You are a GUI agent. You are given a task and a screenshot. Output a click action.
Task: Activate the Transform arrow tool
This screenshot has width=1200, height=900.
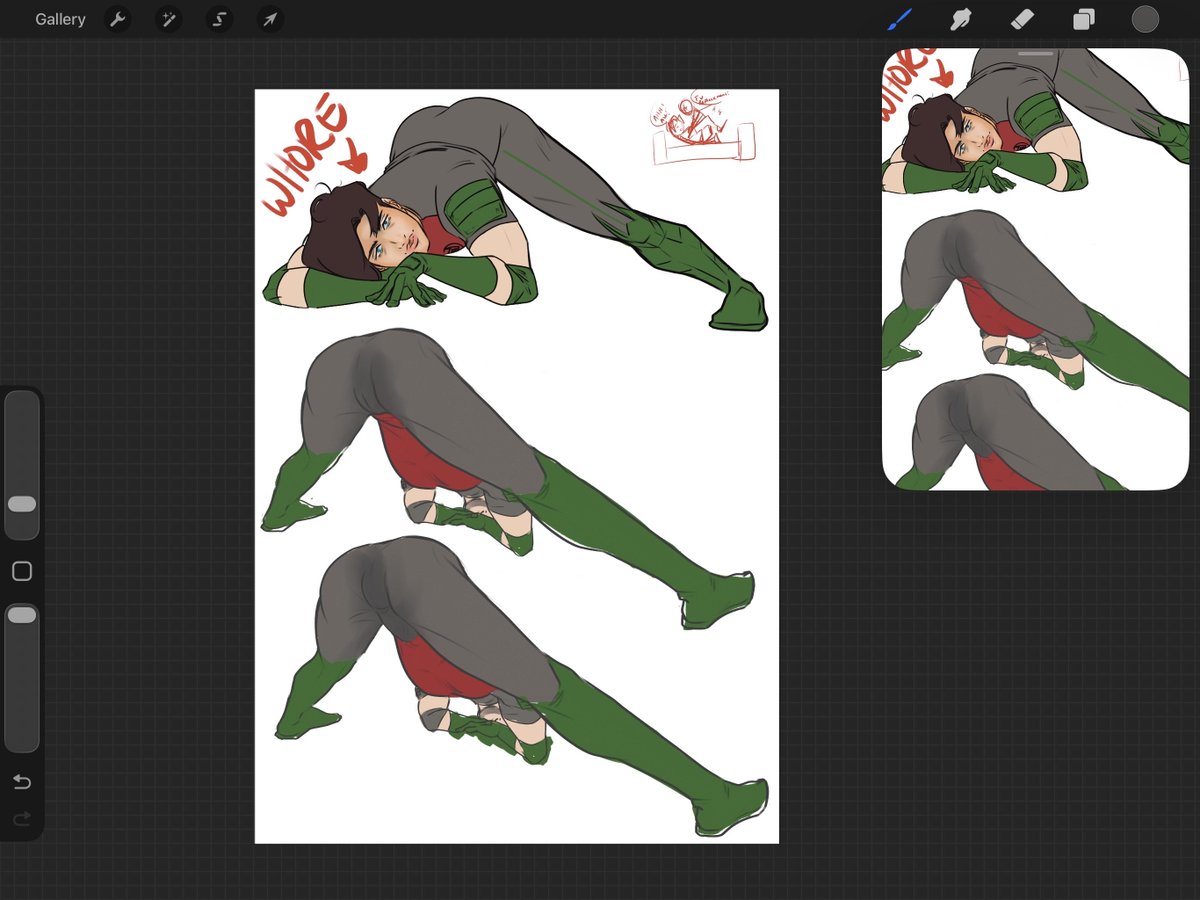(270, 19)
